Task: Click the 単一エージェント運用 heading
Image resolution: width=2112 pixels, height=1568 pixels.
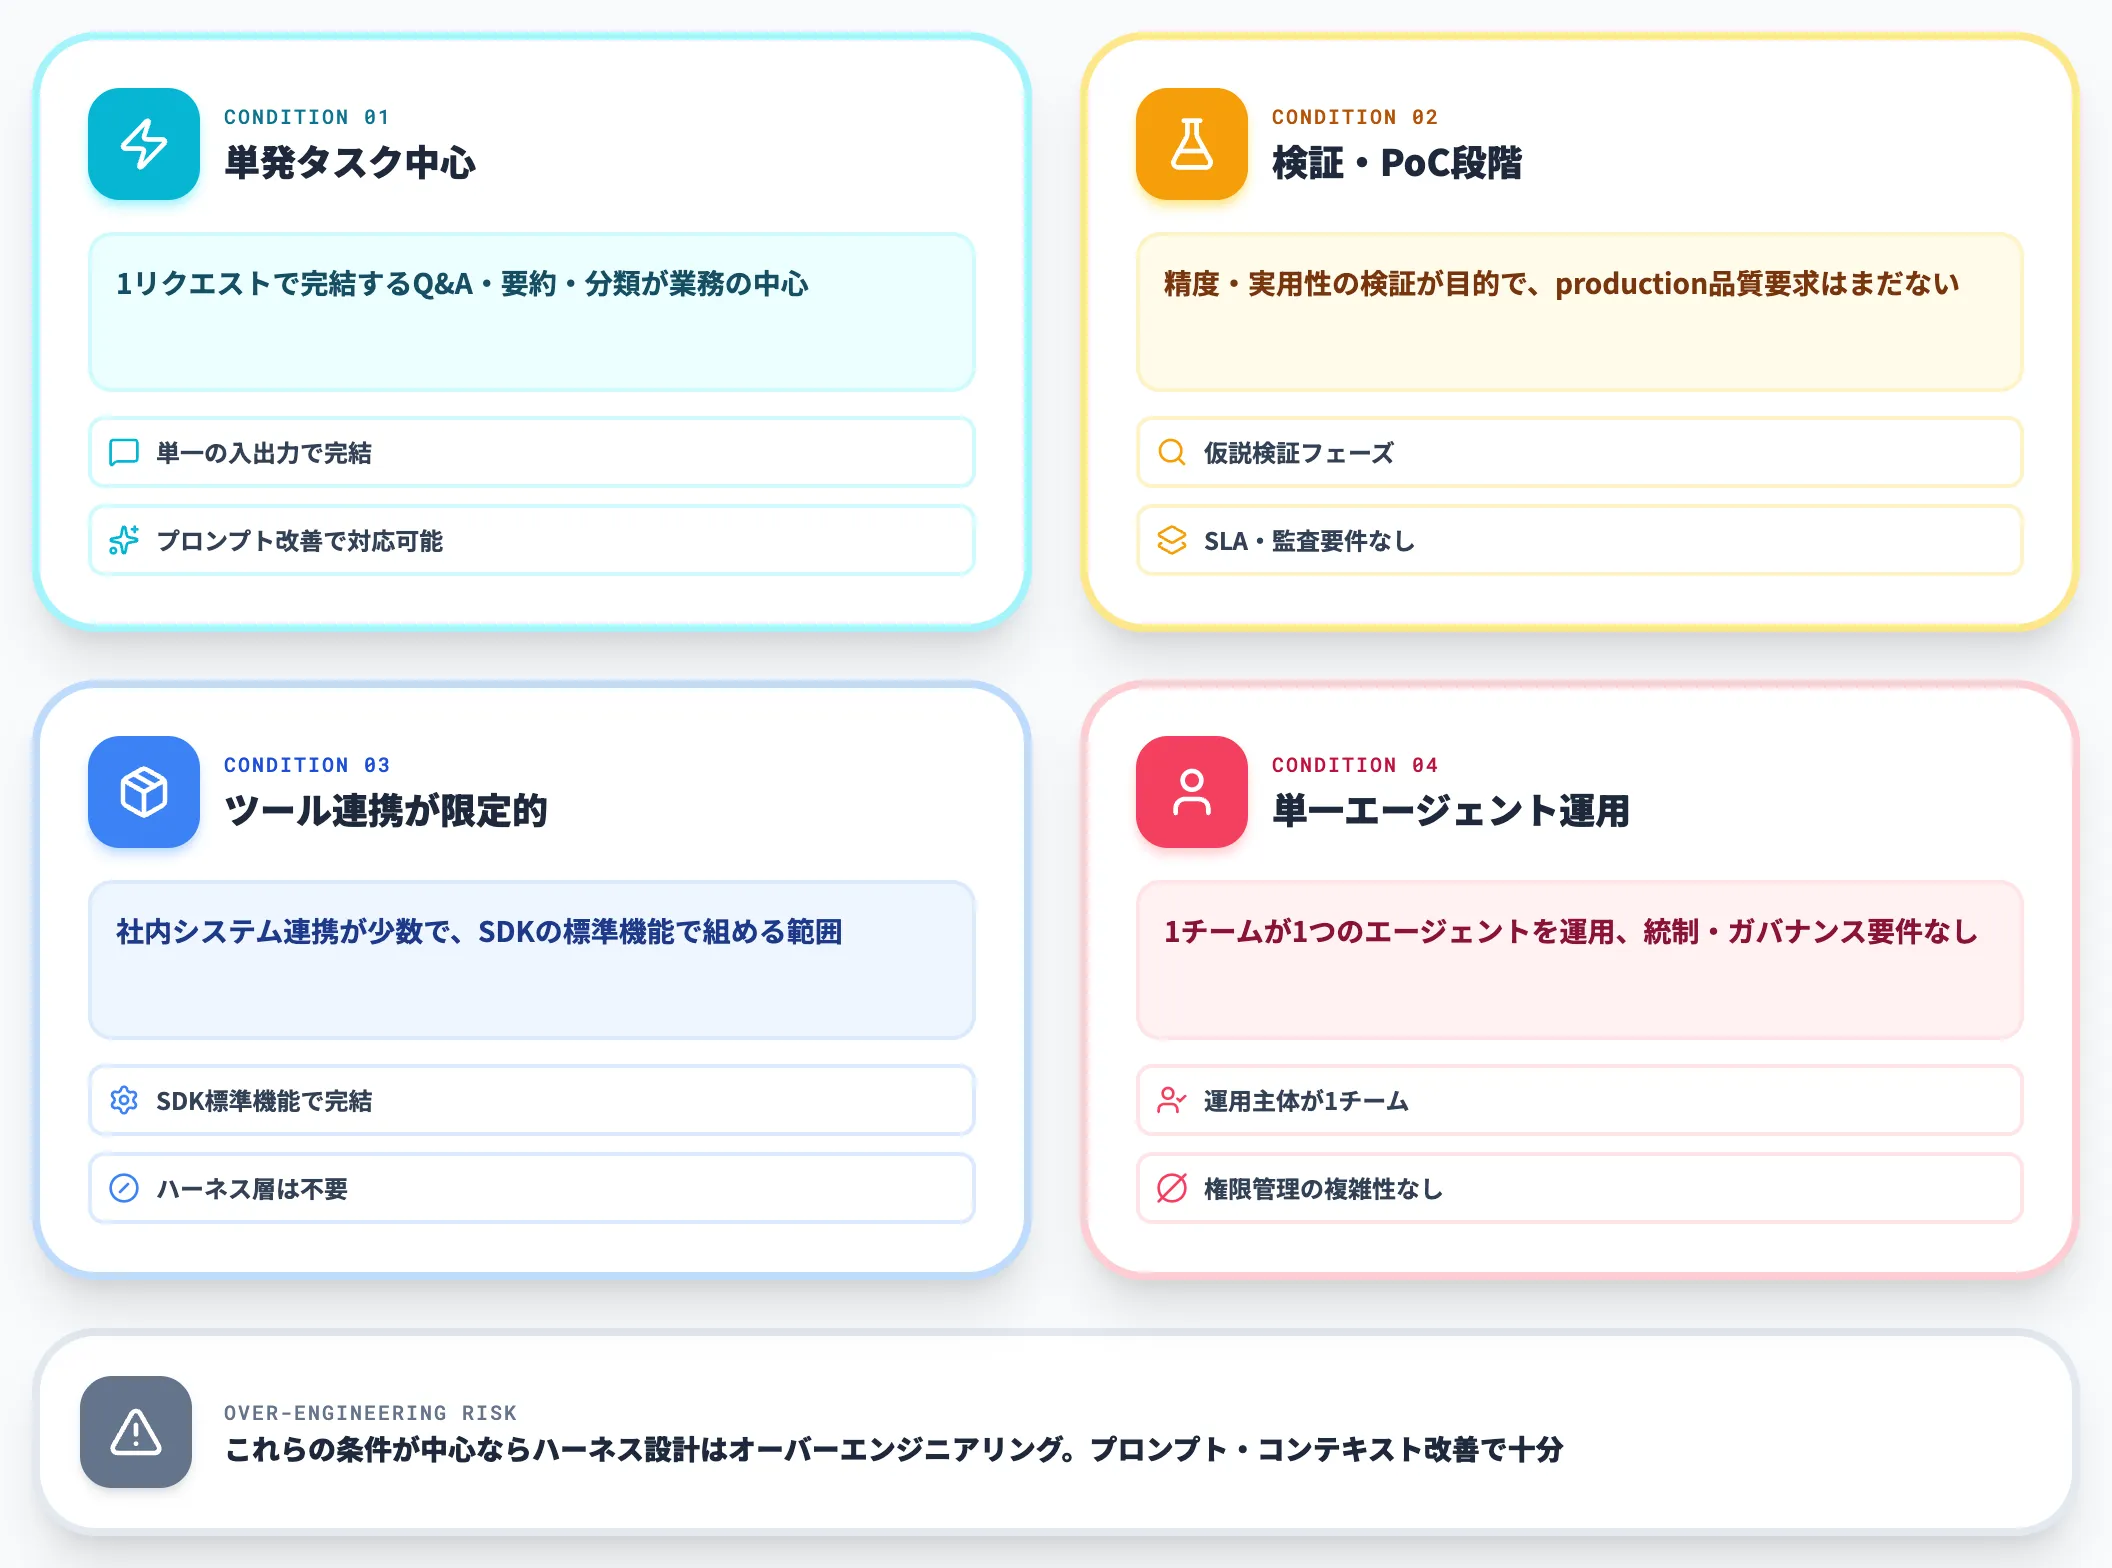Action: [1451, 811]
